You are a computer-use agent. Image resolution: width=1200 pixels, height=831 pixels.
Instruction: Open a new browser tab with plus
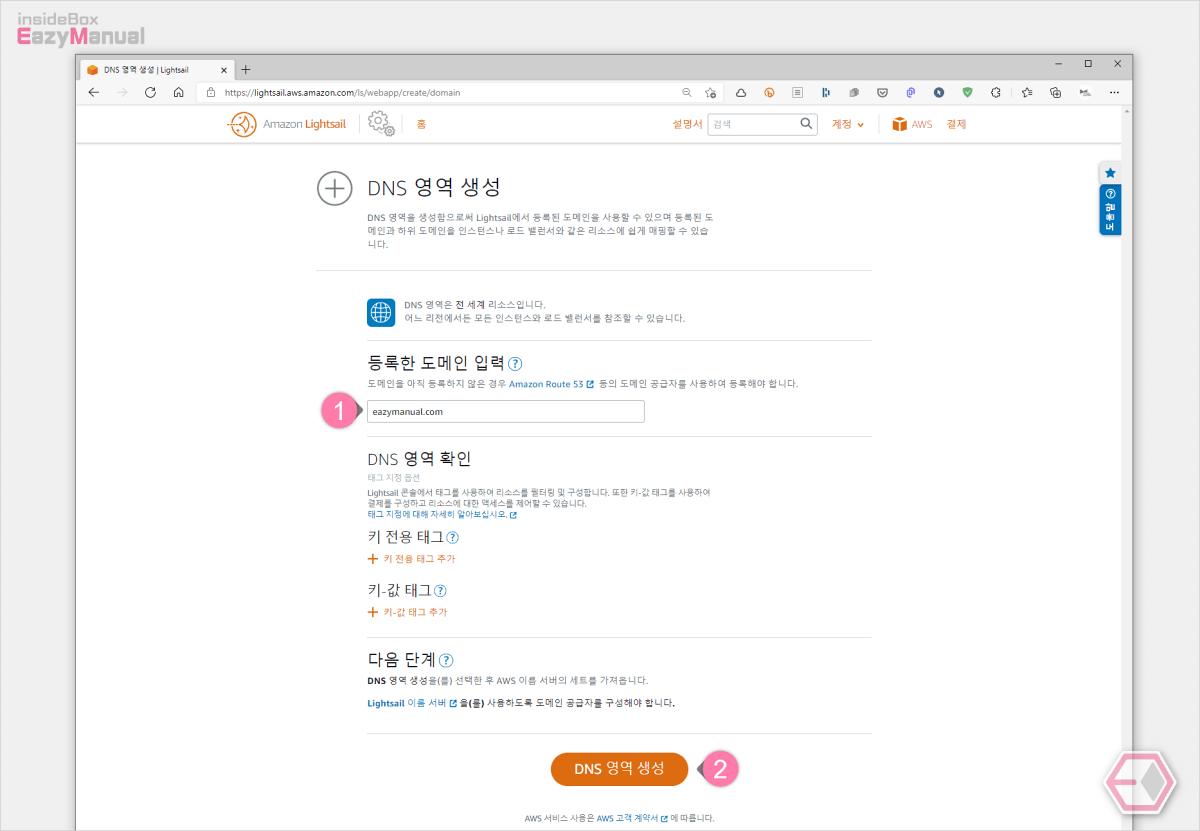click(246, 69)
